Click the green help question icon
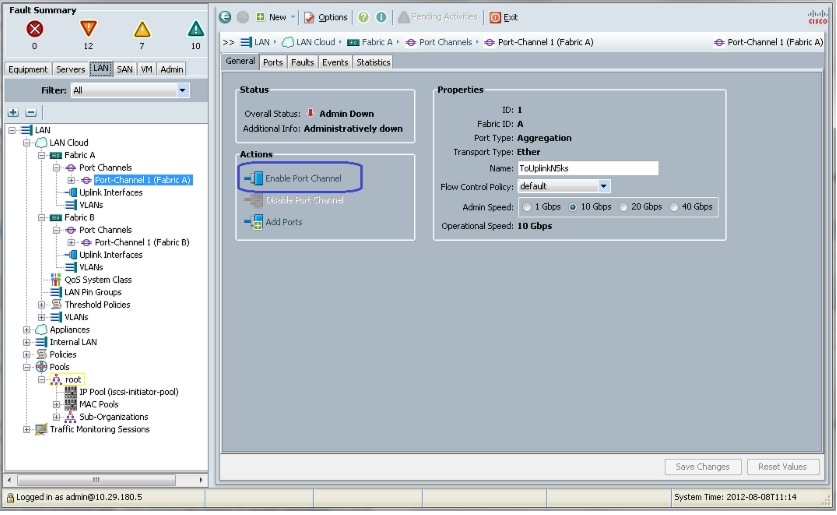This screenshot has width=837, height=515. [x=364, y=17]
